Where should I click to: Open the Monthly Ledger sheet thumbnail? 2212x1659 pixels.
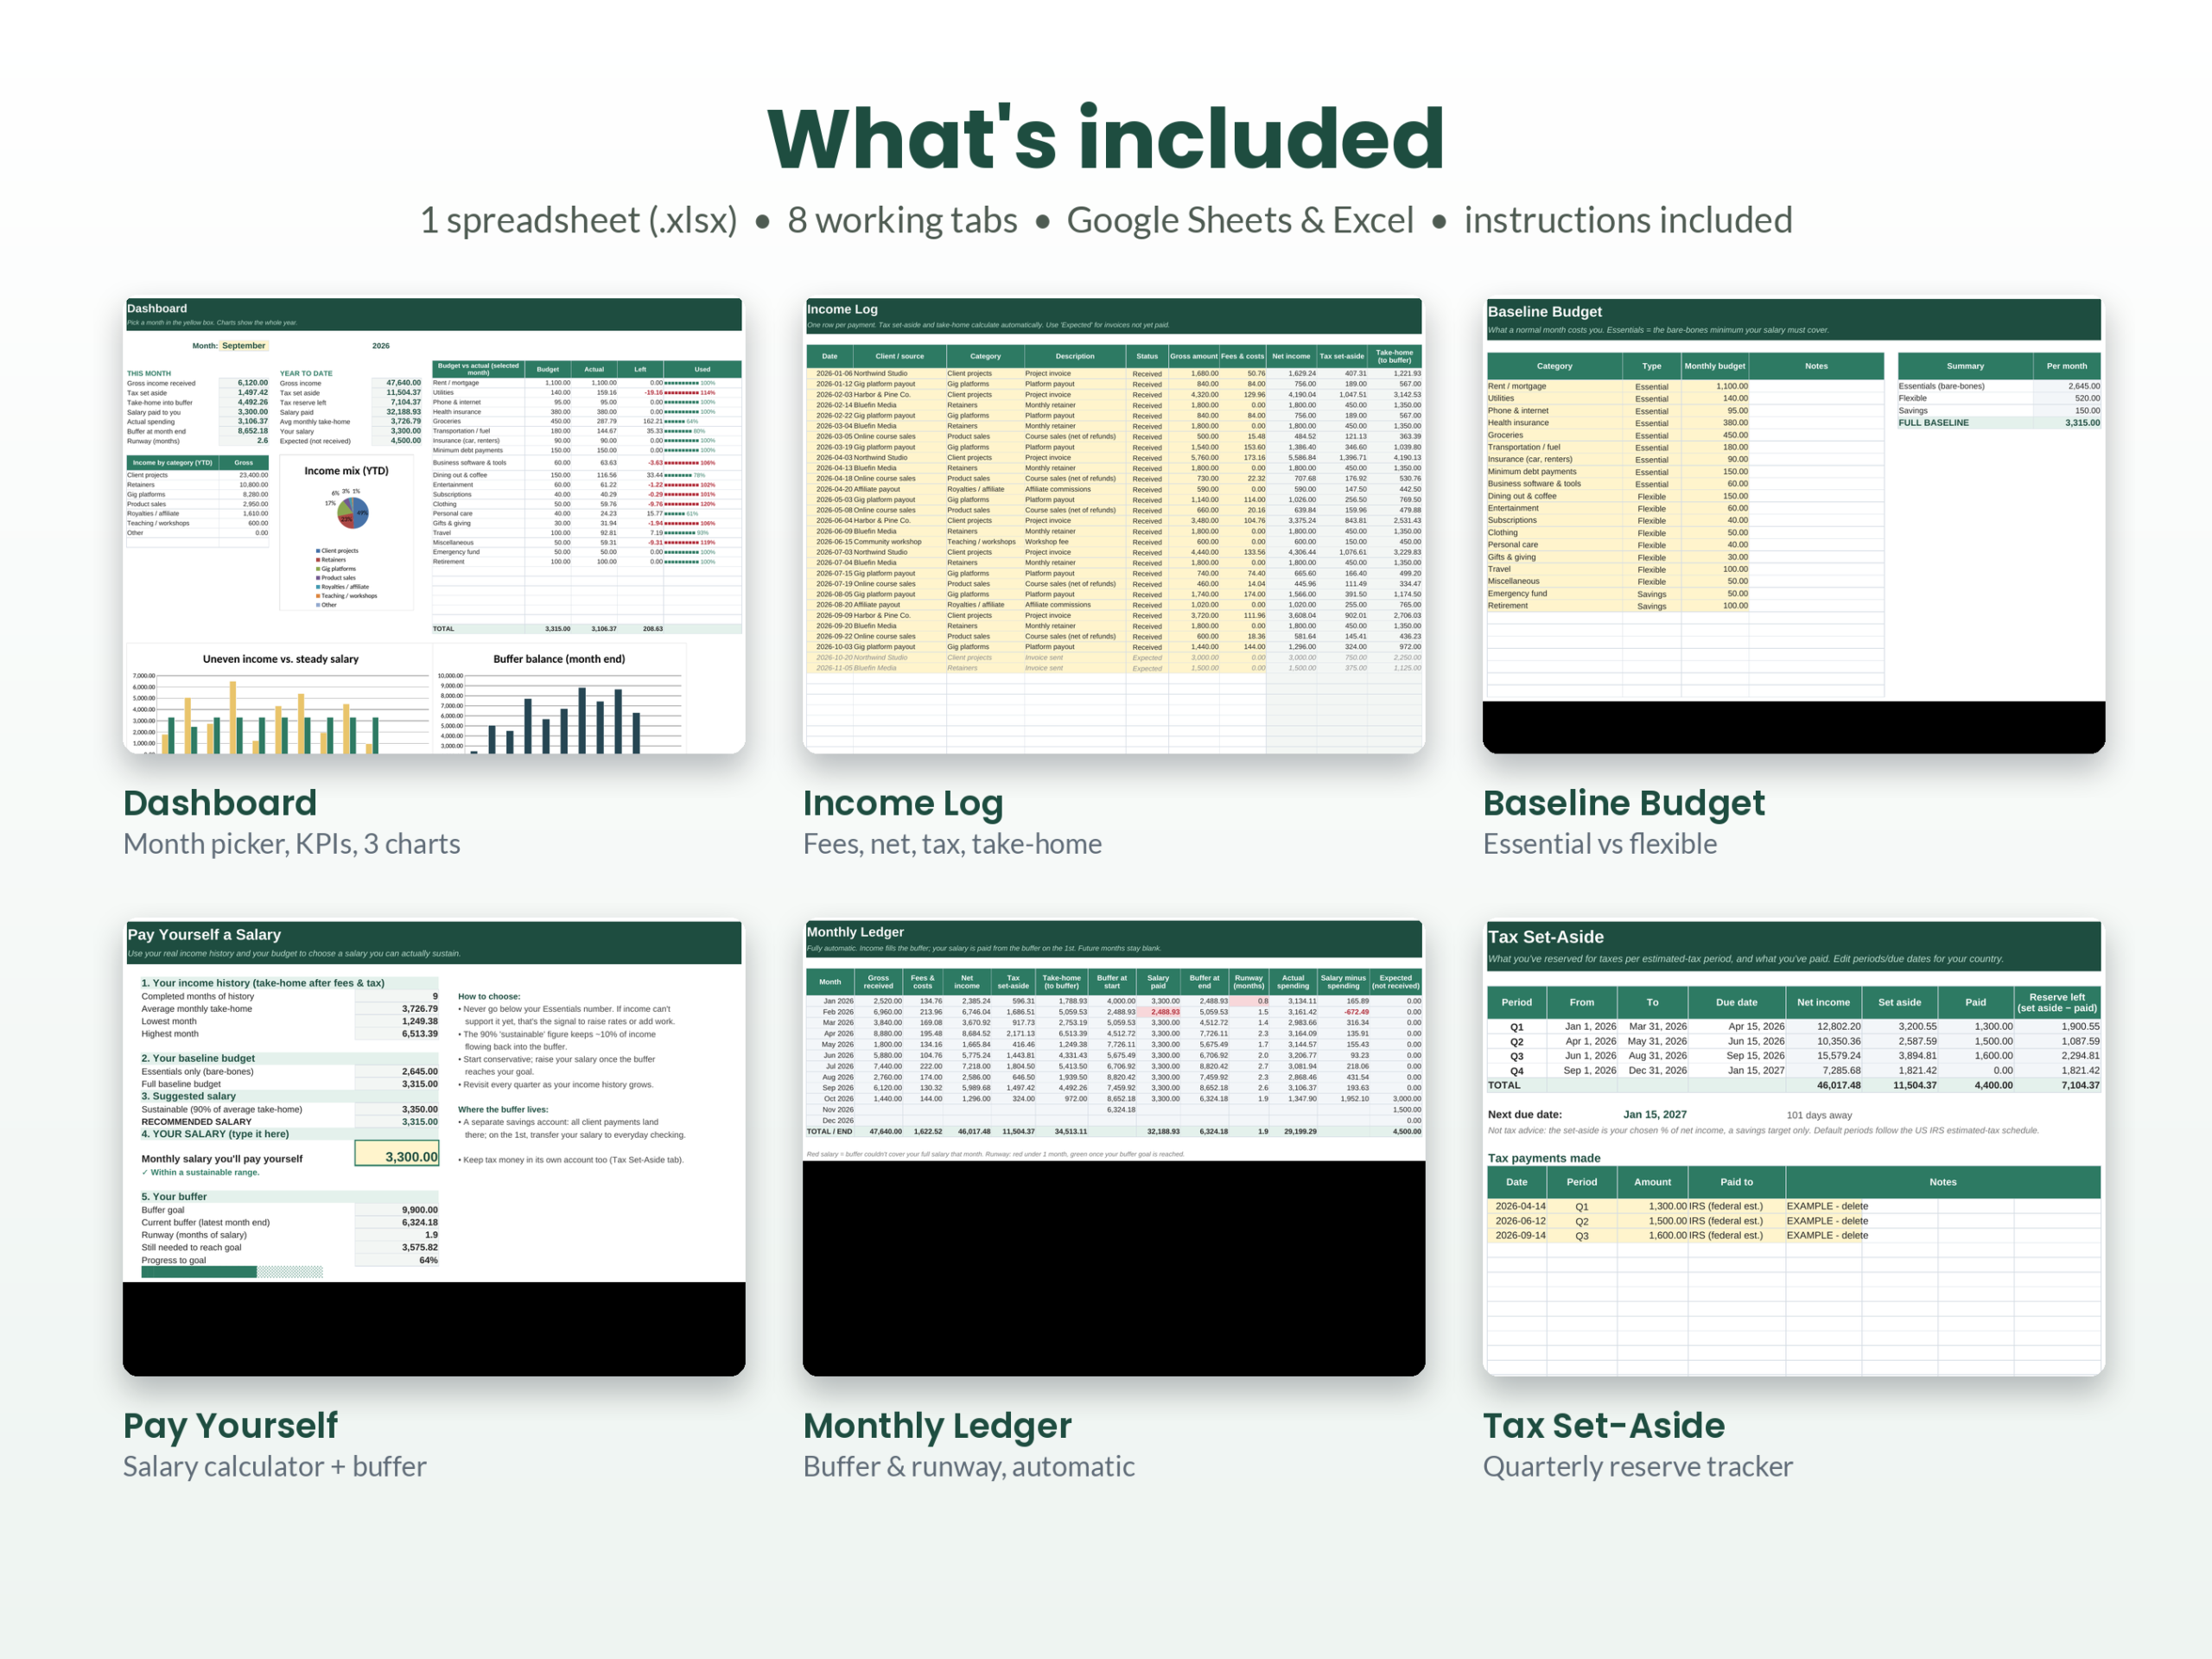[1113, 1148]
